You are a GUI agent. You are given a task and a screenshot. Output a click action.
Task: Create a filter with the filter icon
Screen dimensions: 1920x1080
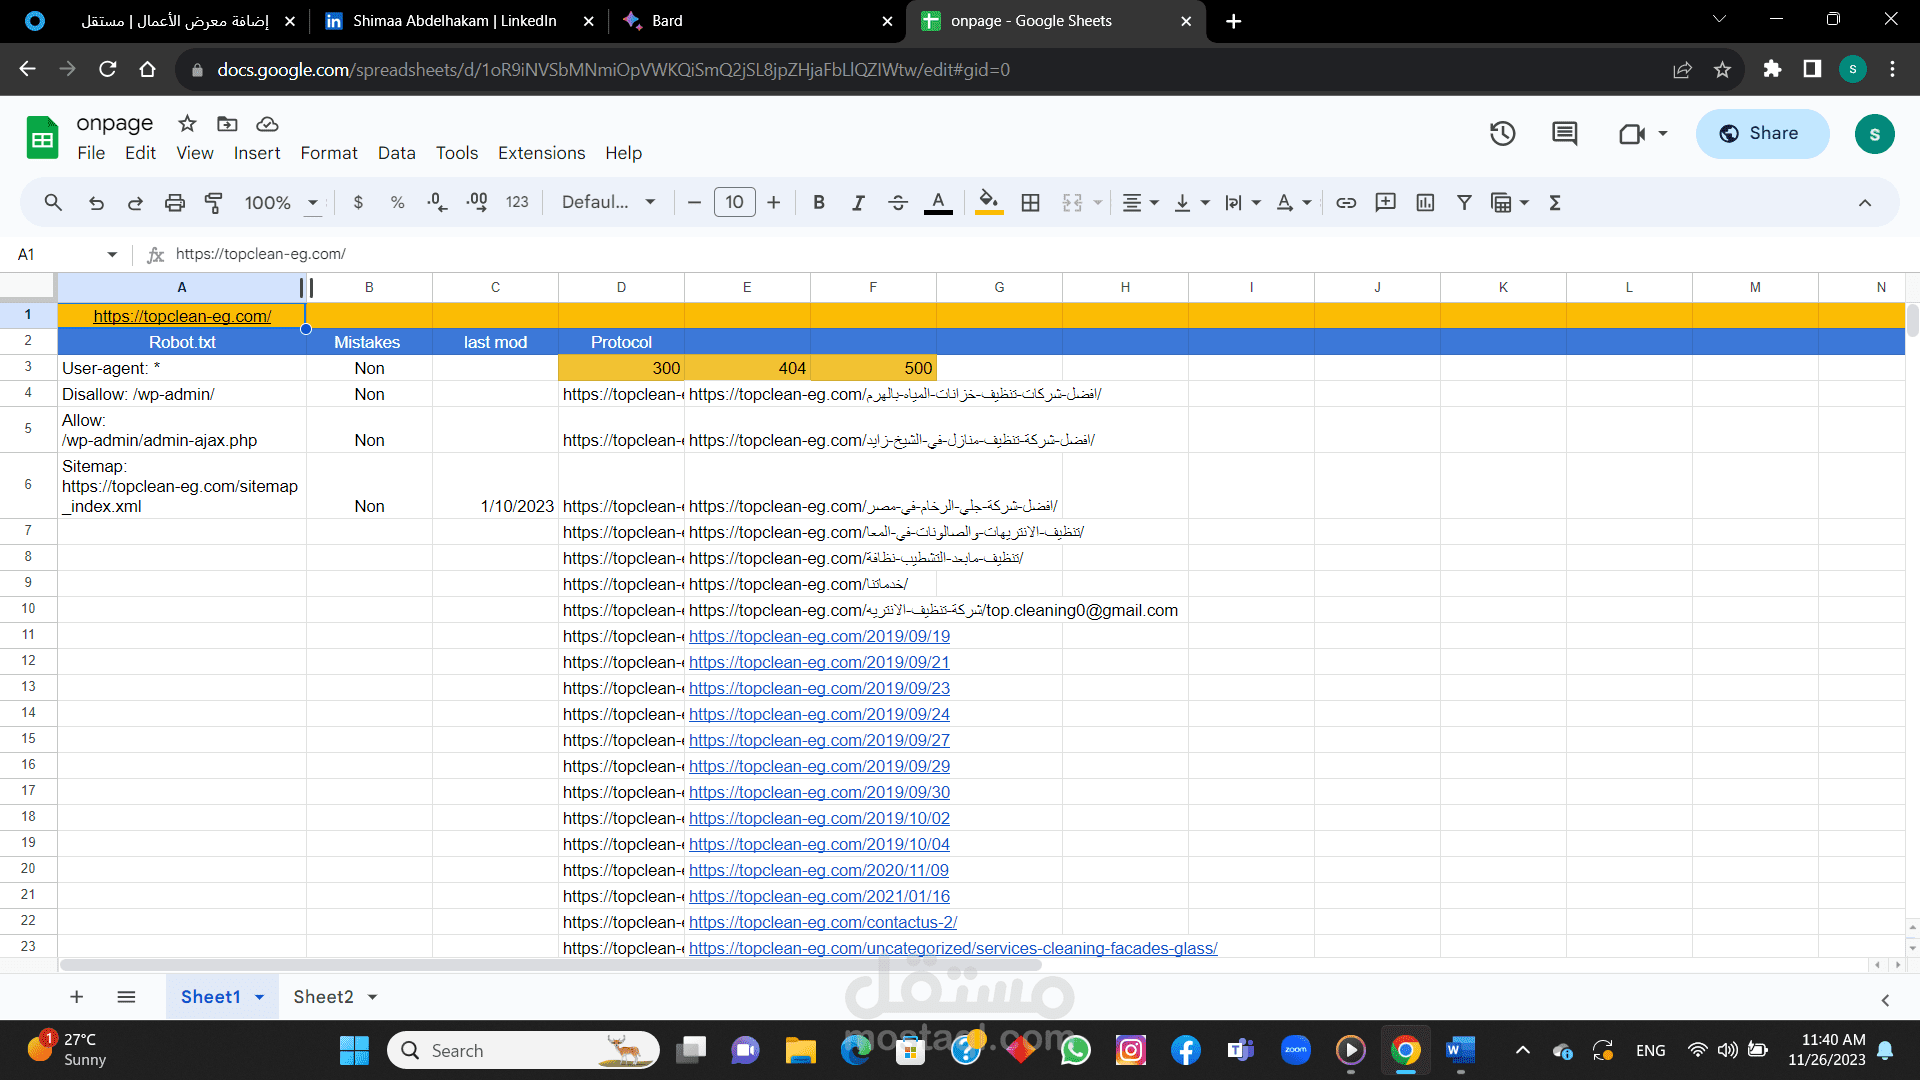(1464, 202)
